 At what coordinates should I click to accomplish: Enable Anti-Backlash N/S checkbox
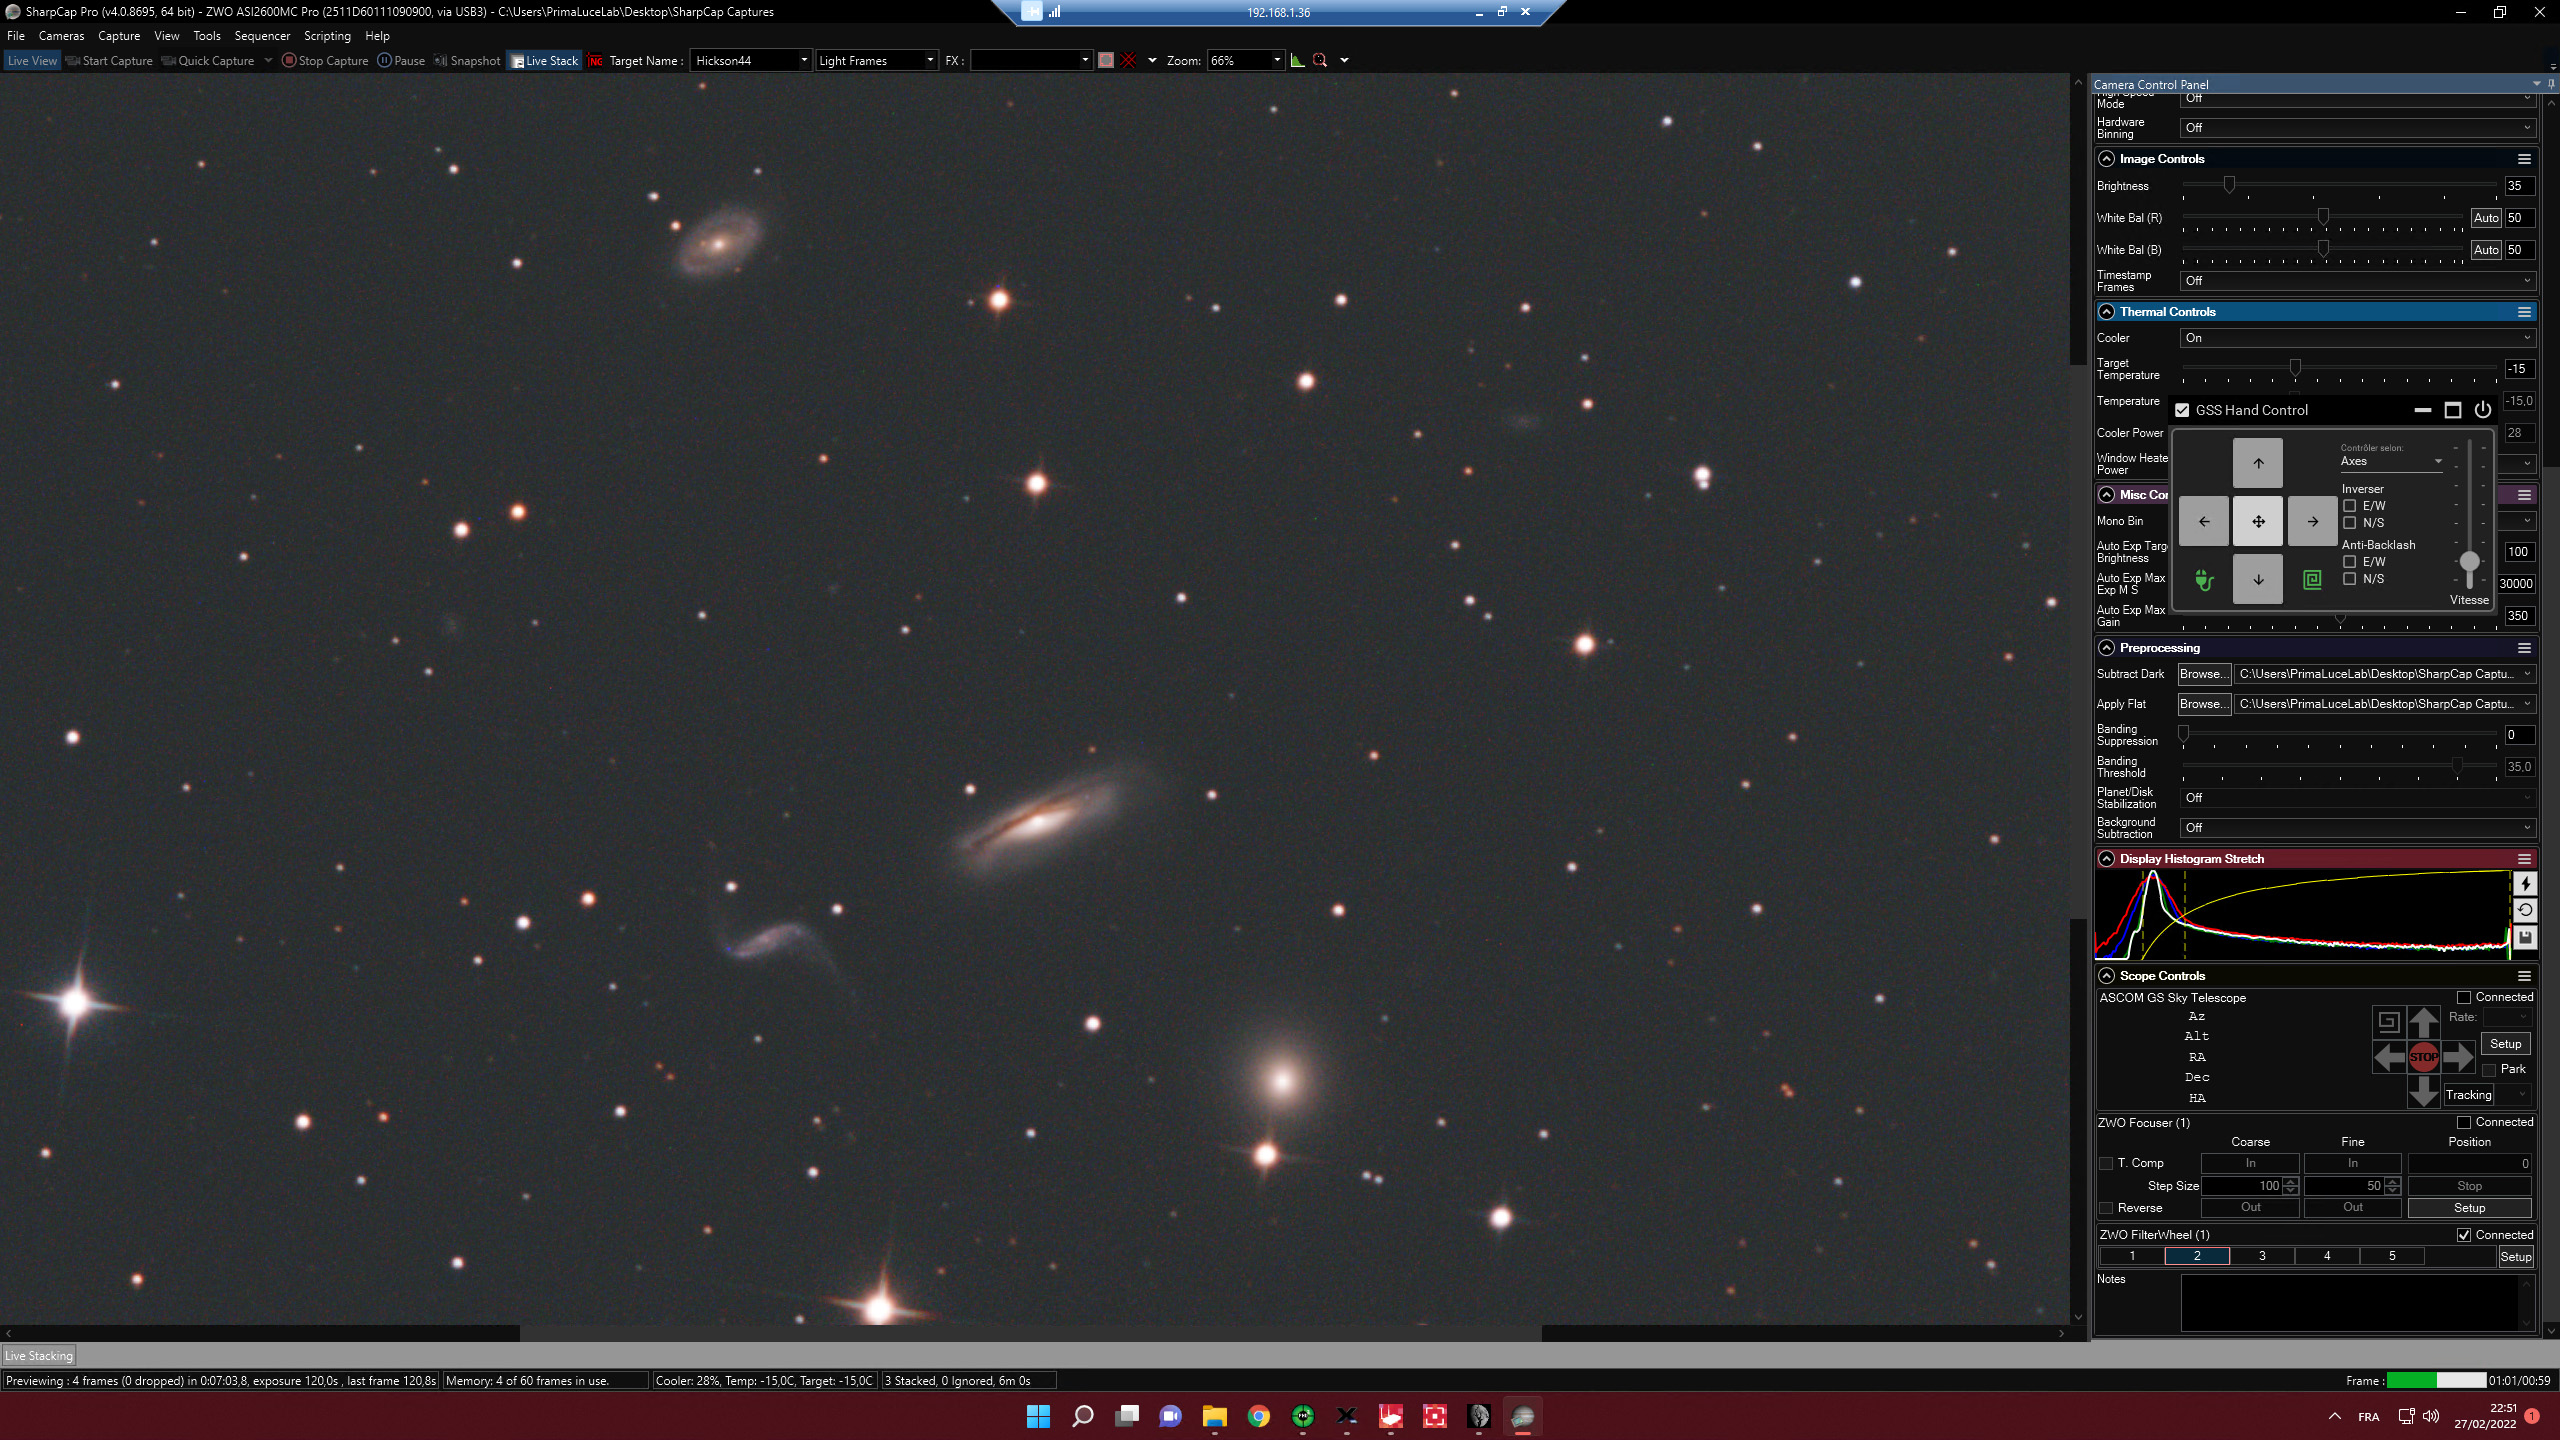[2350, 579]
